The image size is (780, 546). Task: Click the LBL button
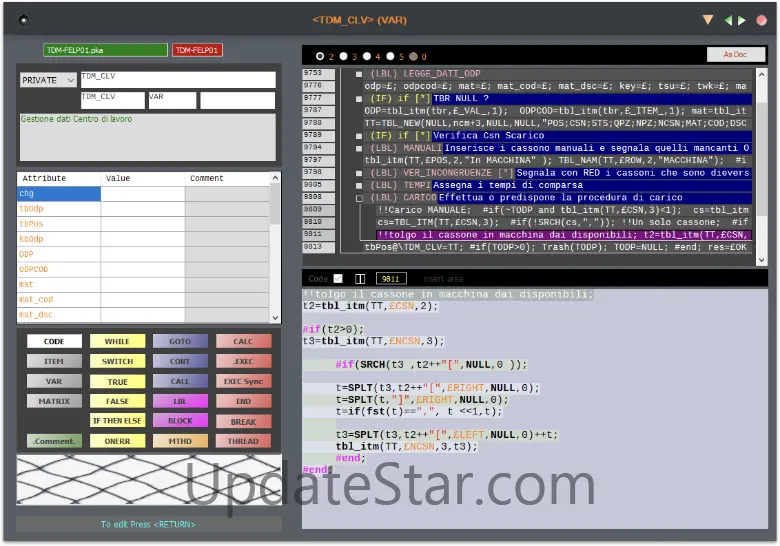(180, 401)
